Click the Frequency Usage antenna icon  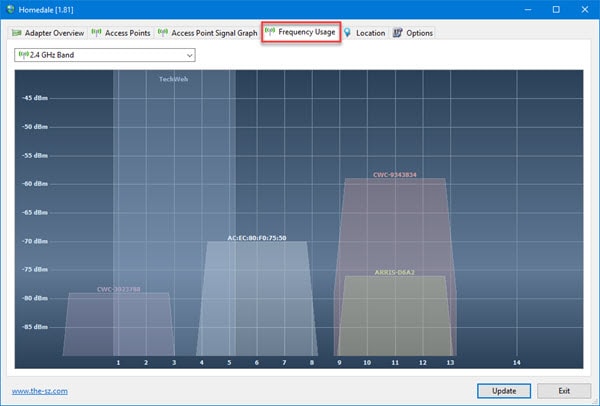270,31
